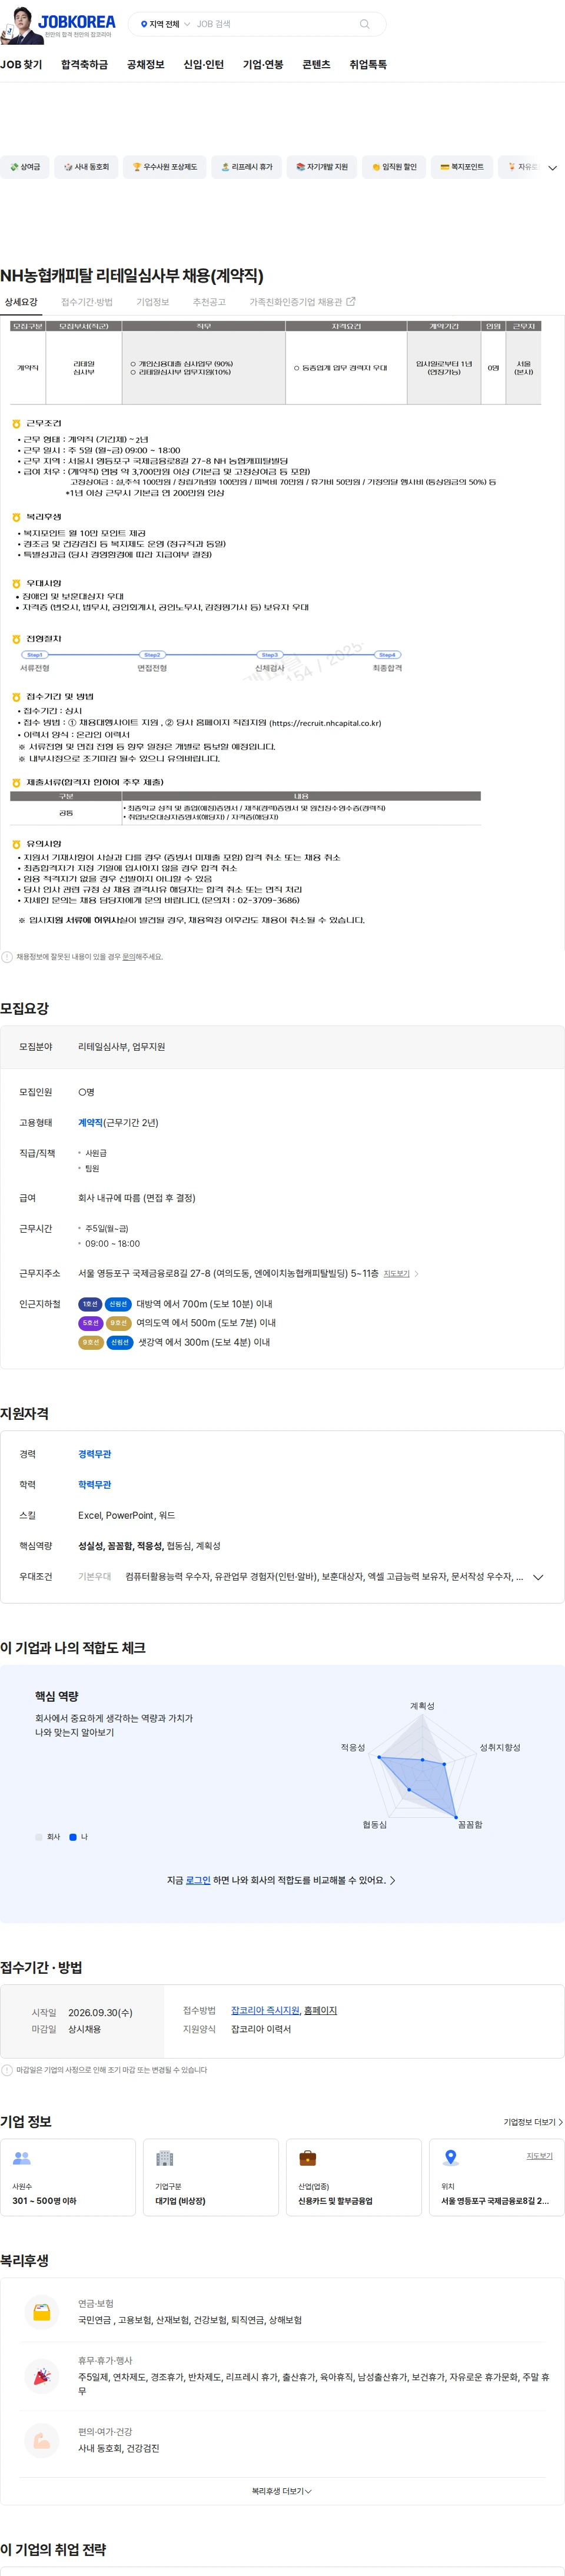Click the info icon beside 마감일 notice
565x2576 pixels.
pyautogui.click(x=7, y=2070)
